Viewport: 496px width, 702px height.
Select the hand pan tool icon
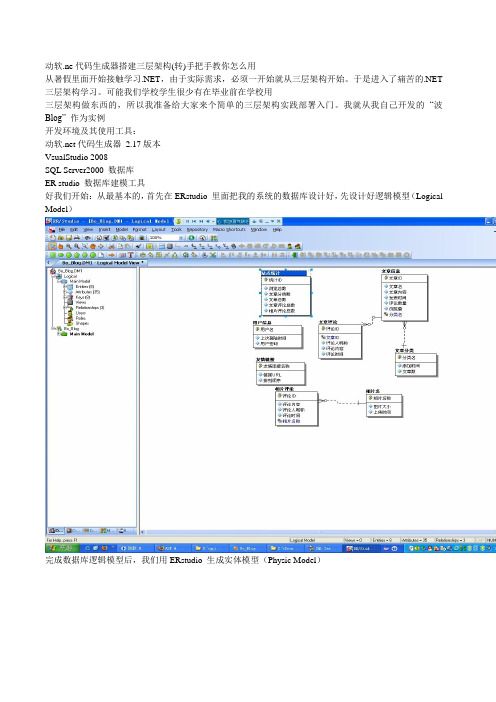60,246
